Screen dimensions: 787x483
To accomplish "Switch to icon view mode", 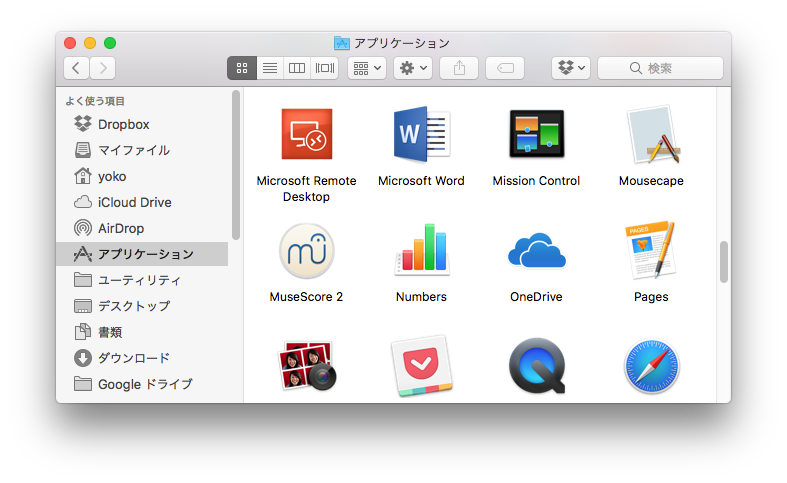I will point(242,68).
